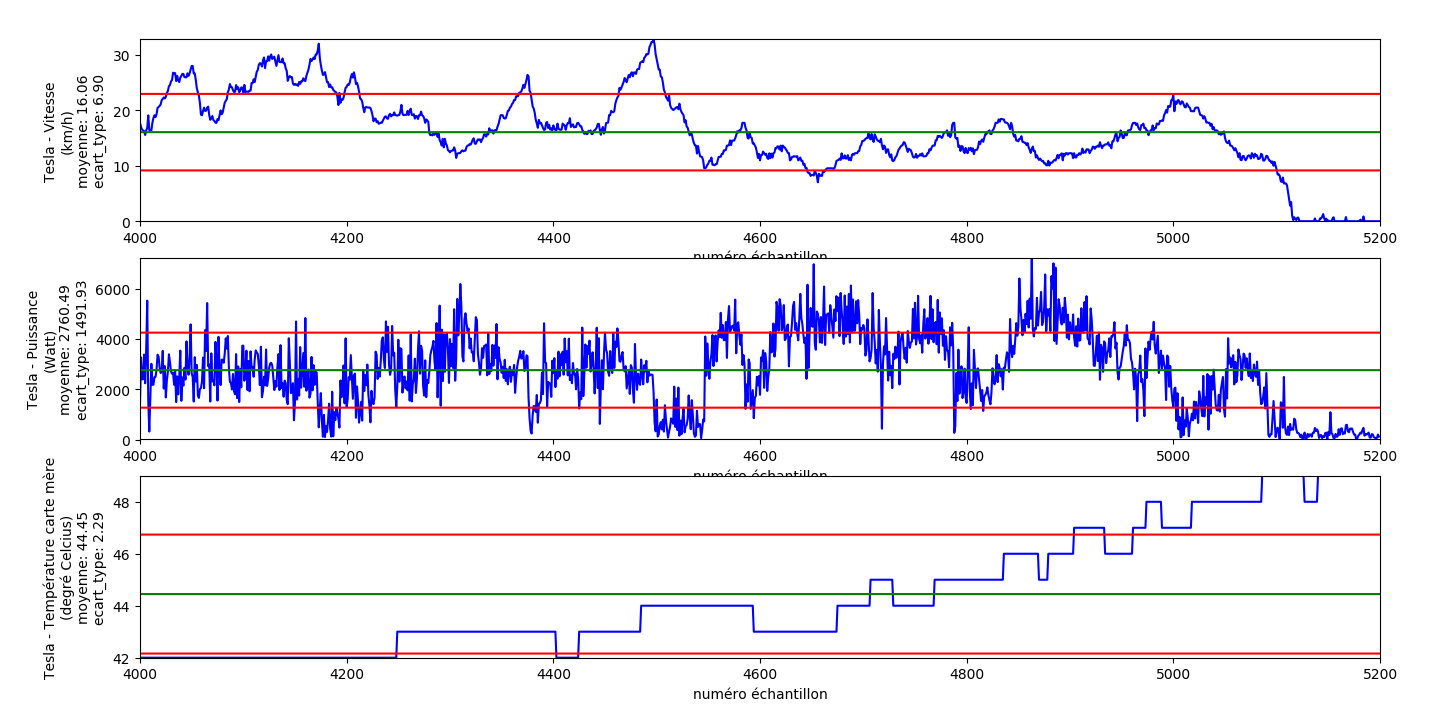Screen dimensions: 1429x720
Task: Click the 5000 x-tick under the Vitesse plot
Action: tap(1173, 240)
